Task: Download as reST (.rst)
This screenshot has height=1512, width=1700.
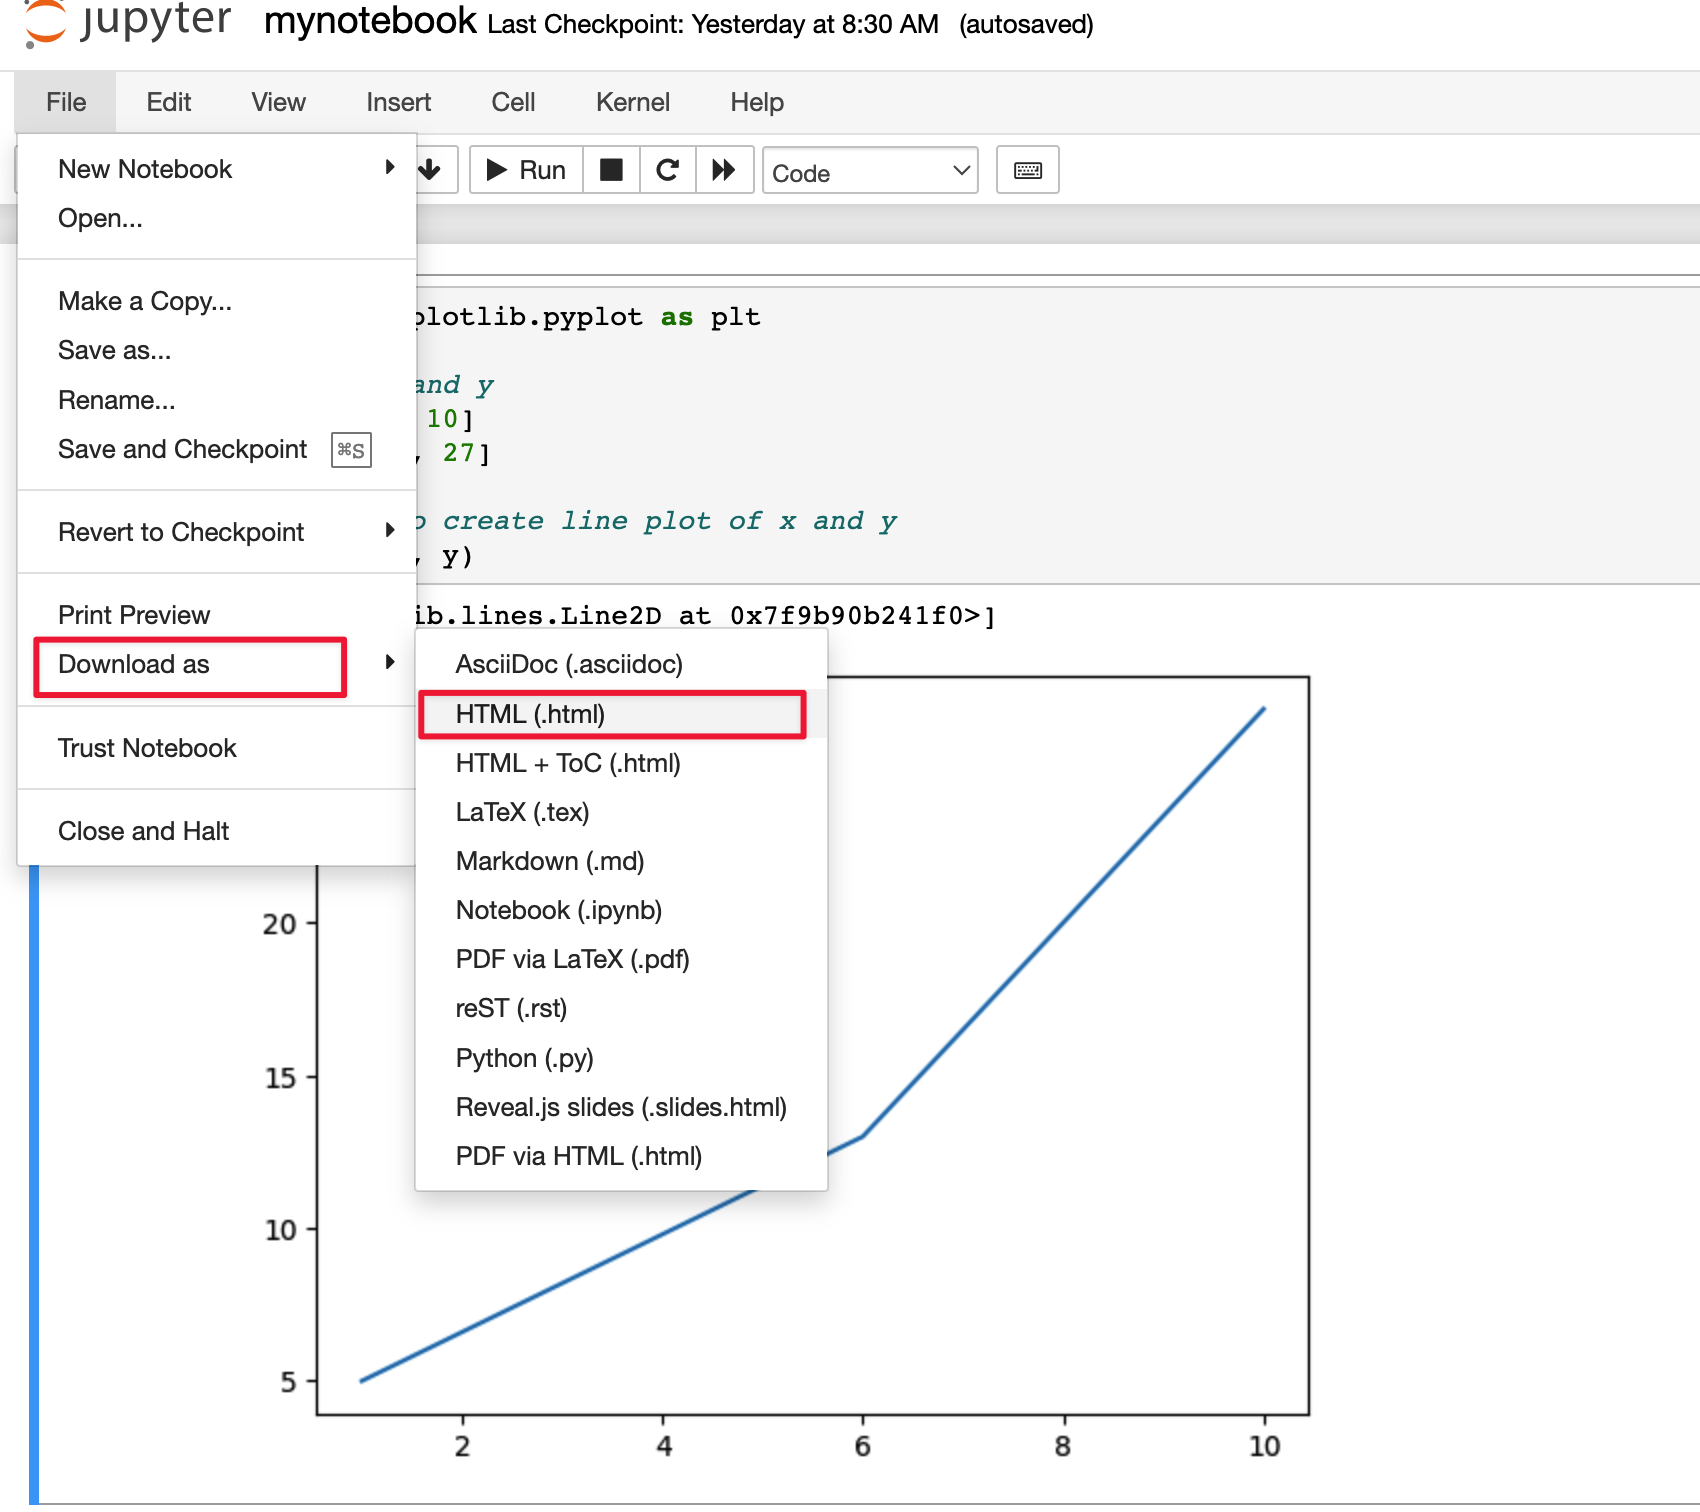Action: point(621,1008)
